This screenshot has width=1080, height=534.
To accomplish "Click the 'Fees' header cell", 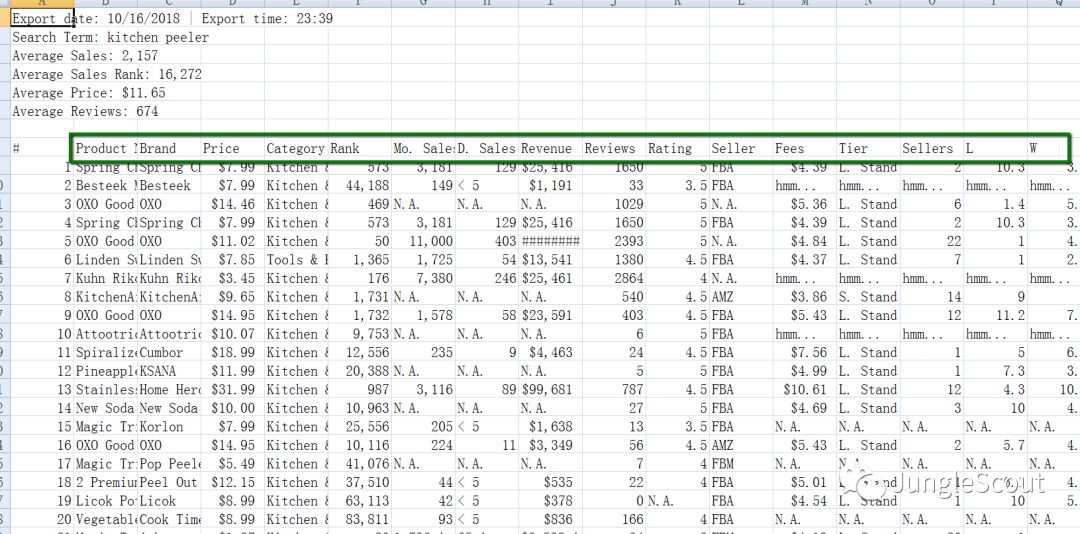I will coord(804,148).
